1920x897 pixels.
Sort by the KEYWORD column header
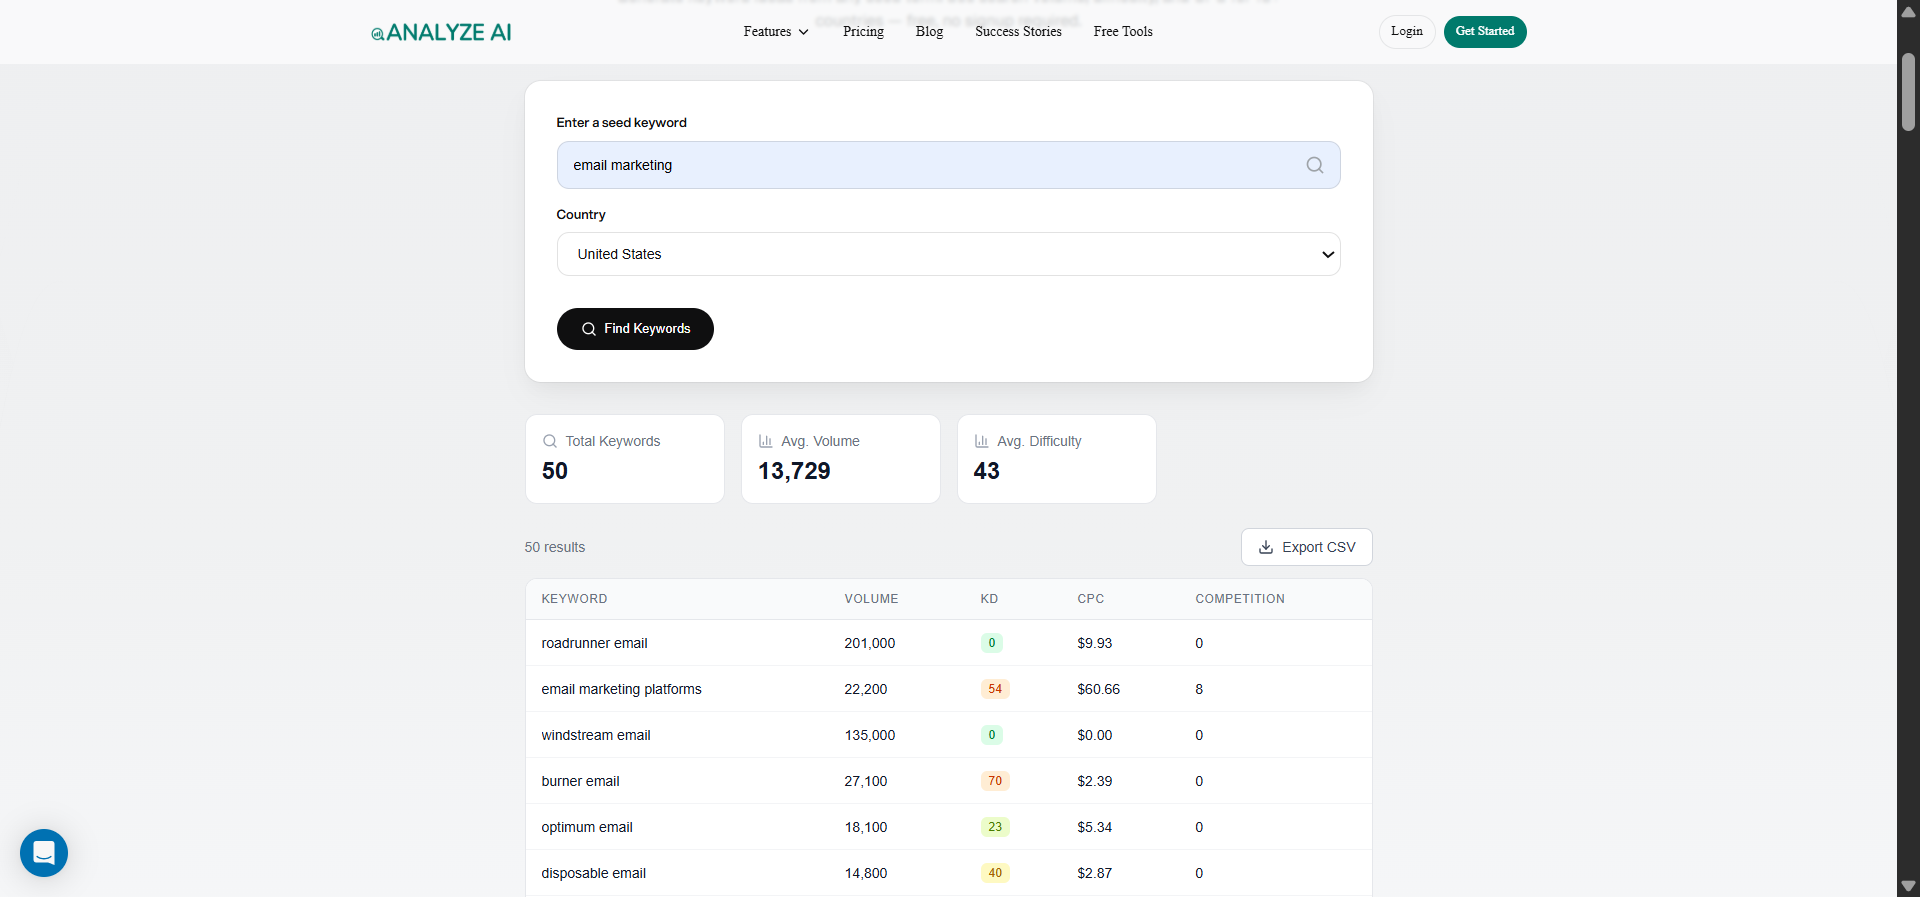point(574,599)
